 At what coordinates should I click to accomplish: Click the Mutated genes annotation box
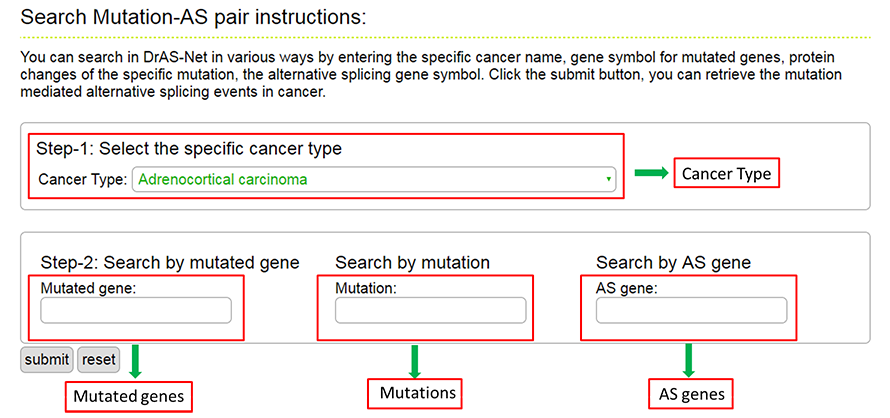128,396
